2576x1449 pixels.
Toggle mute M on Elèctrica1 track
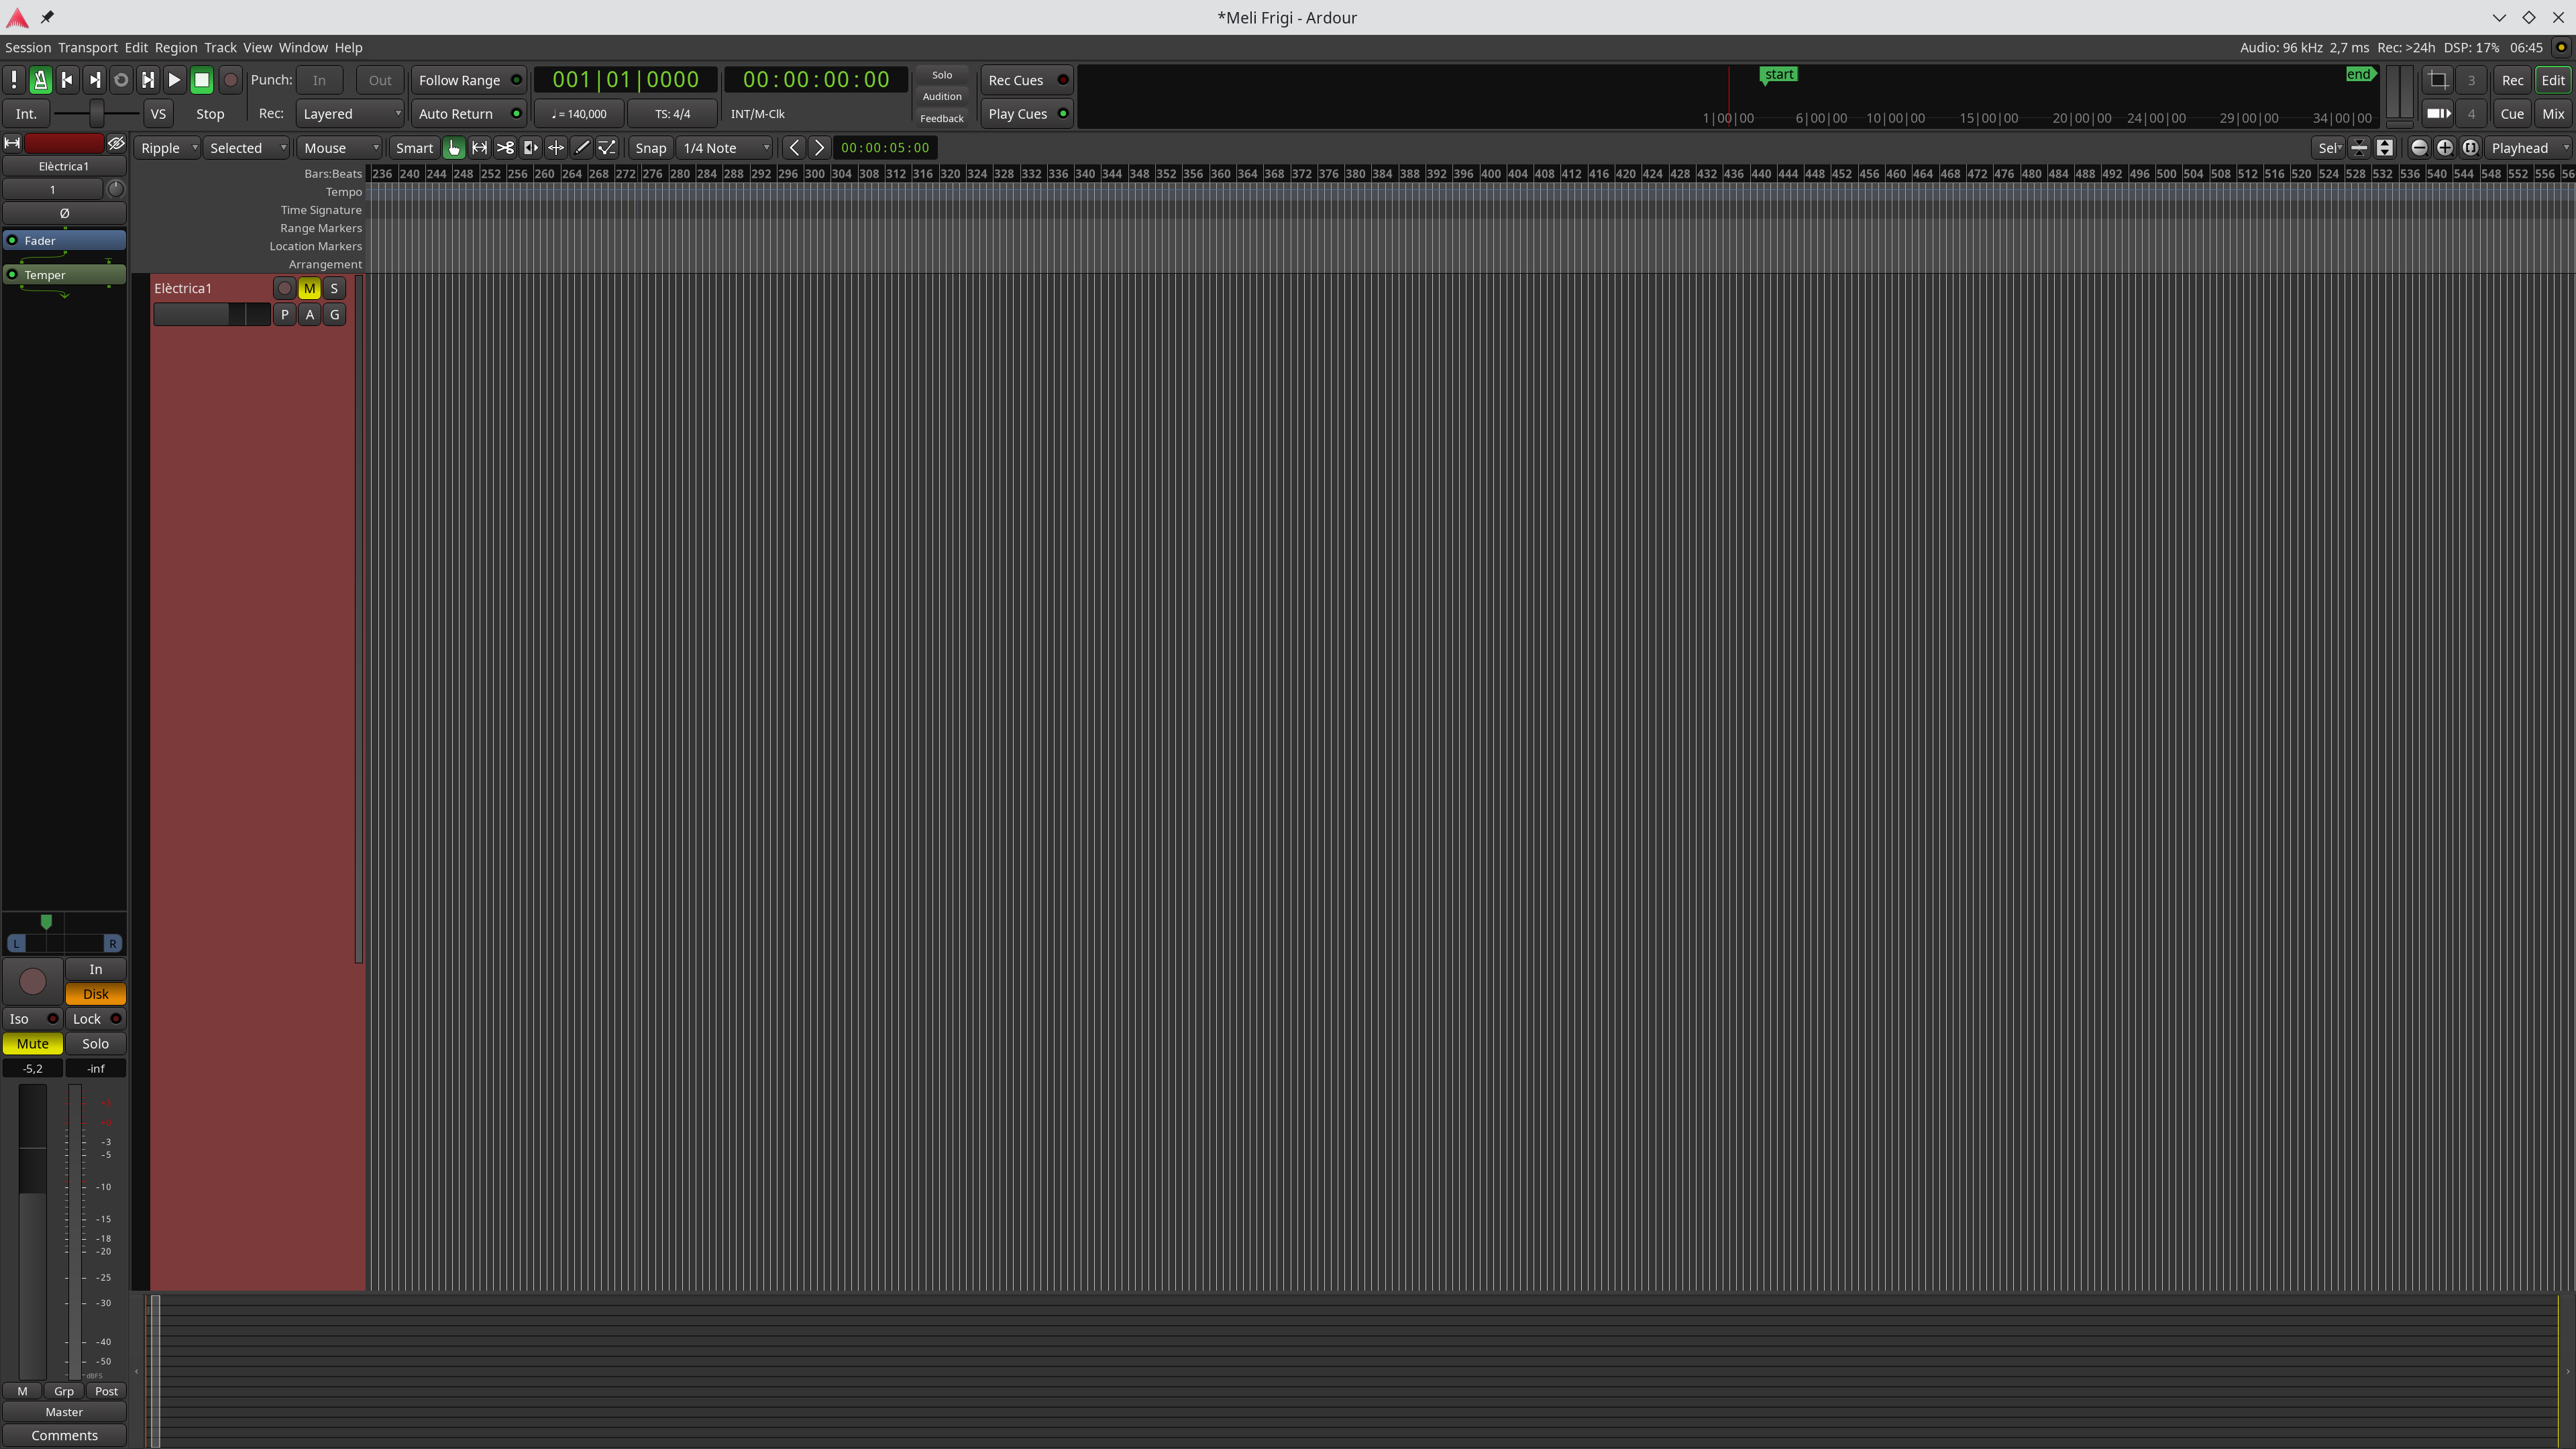tap(309, 288)
